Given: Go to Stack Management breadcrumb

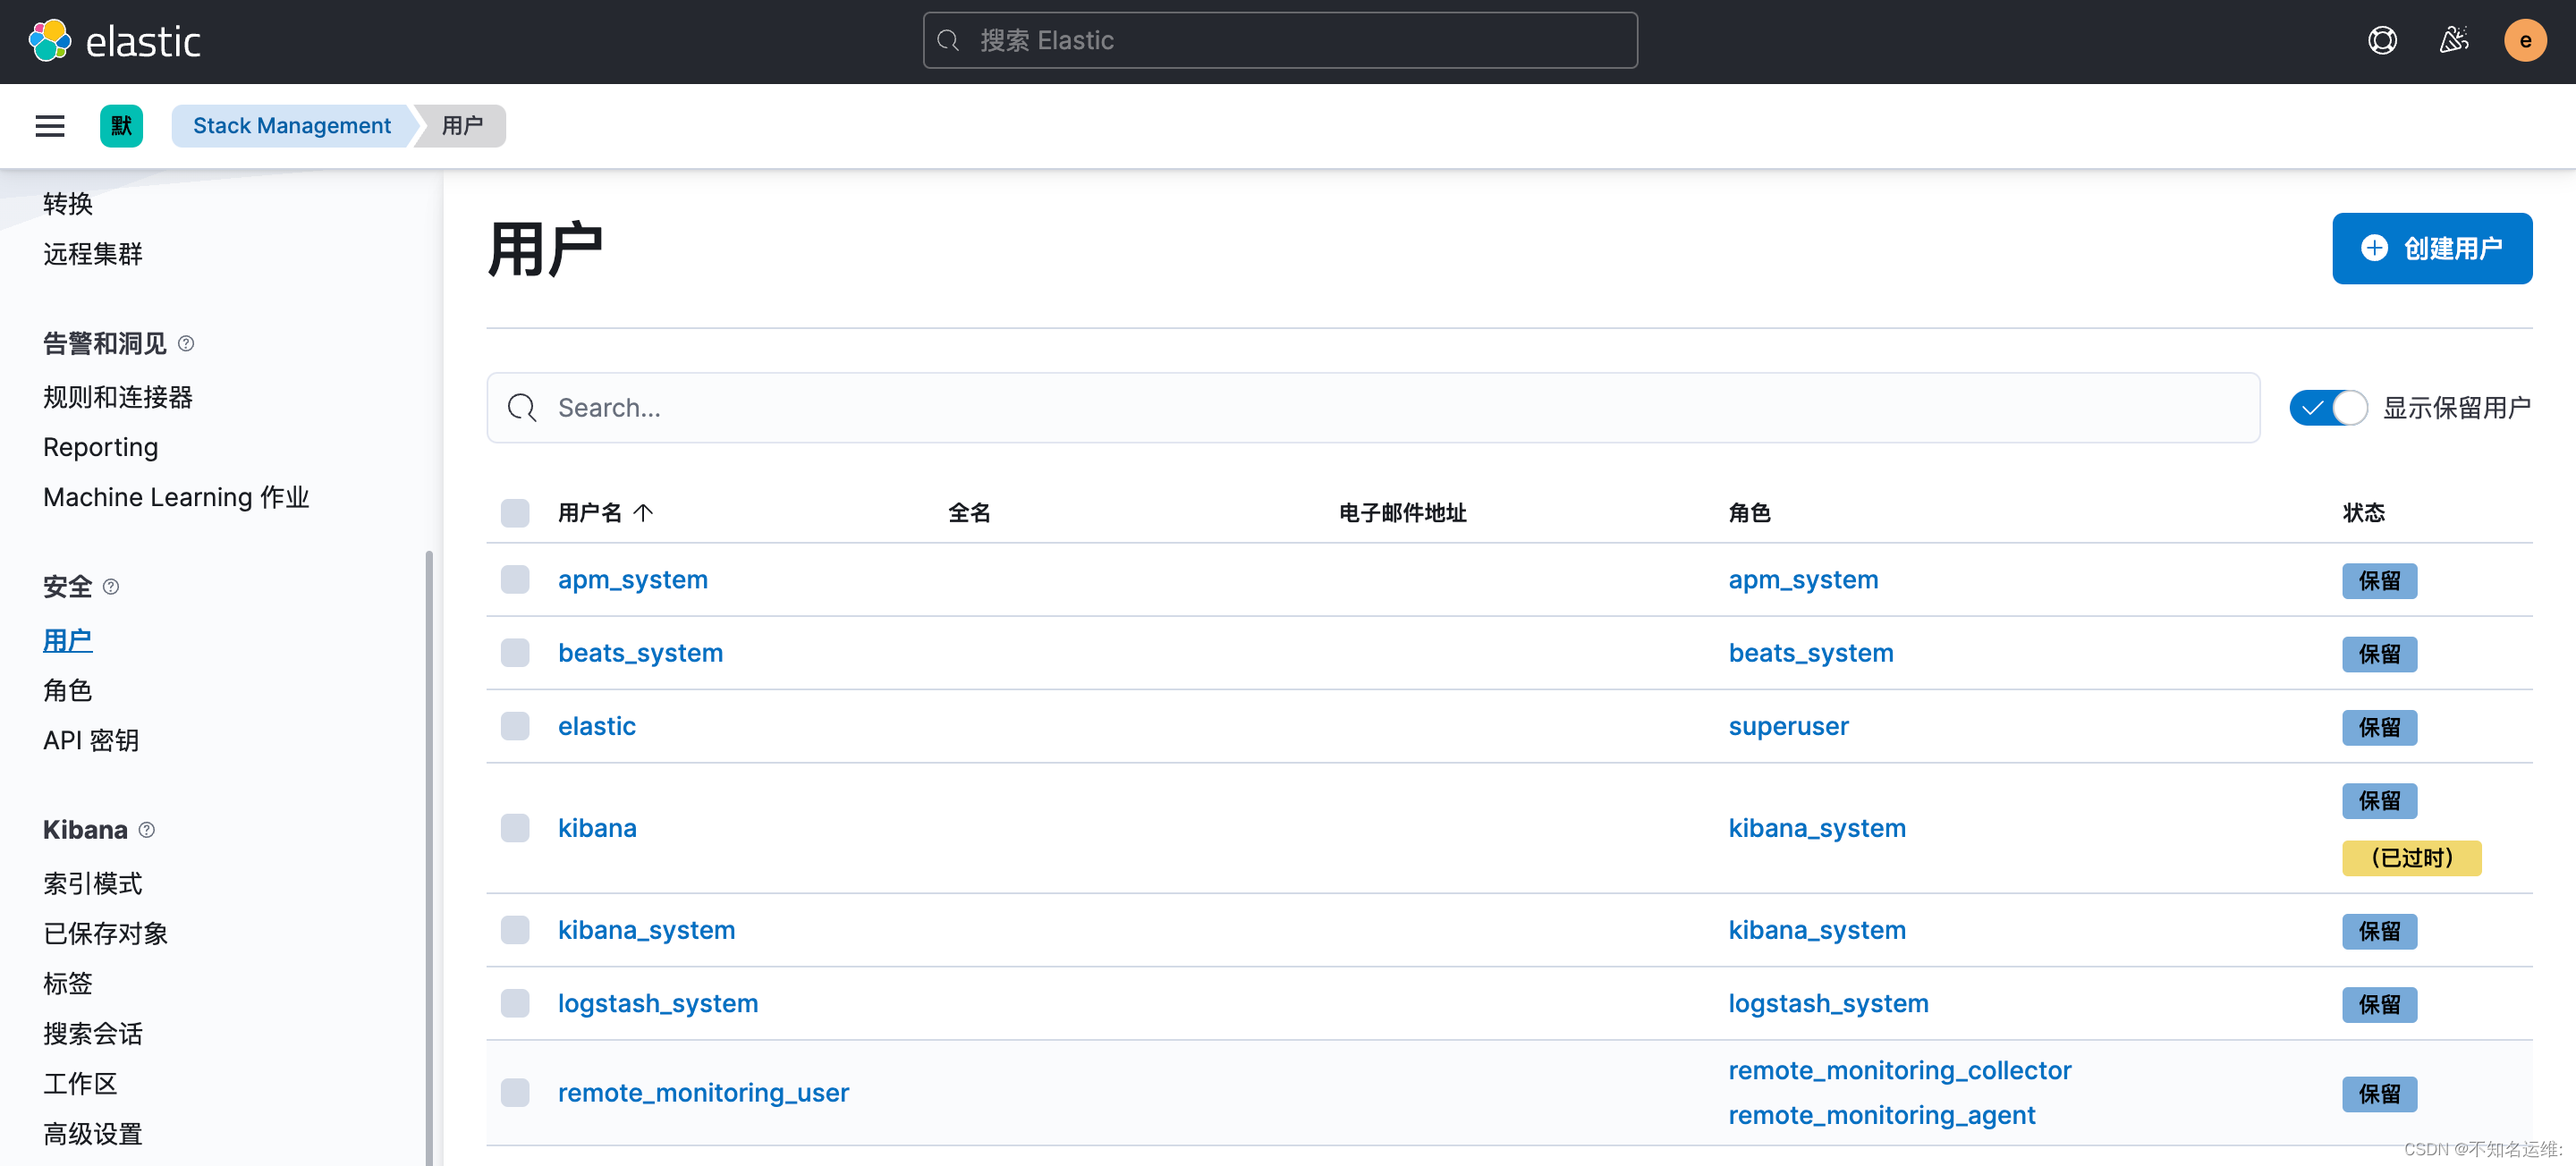Looking at the screenshot, I should click(291, 126).
